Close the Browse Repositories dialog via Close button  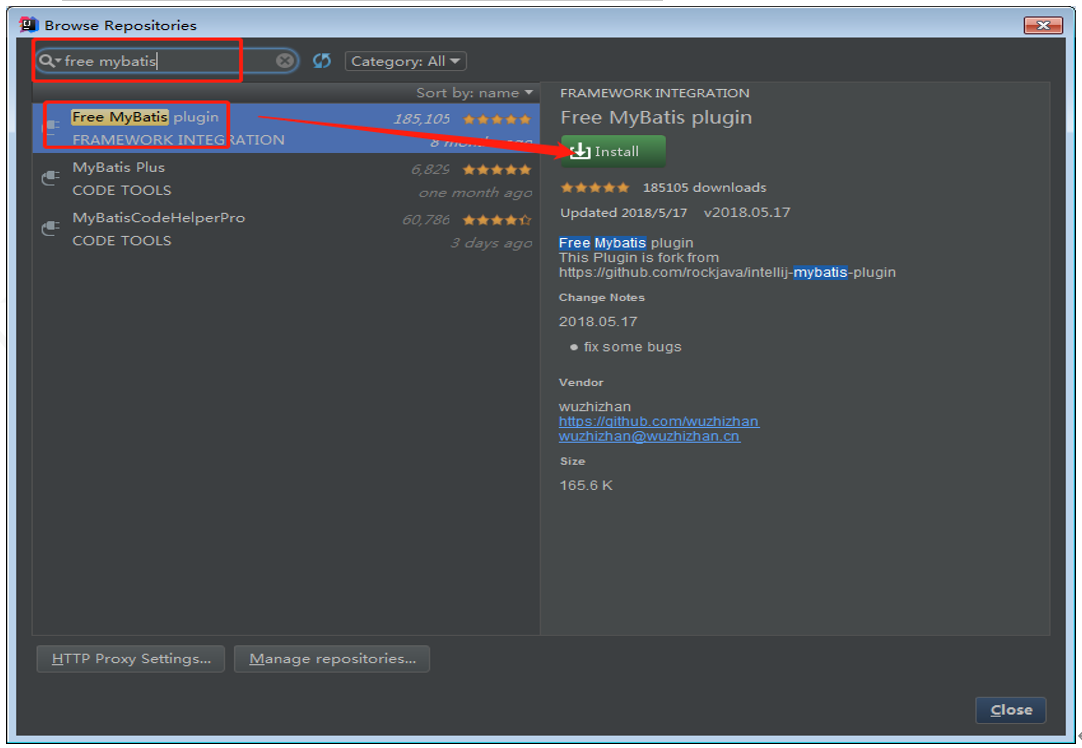tap(1011, 710)
